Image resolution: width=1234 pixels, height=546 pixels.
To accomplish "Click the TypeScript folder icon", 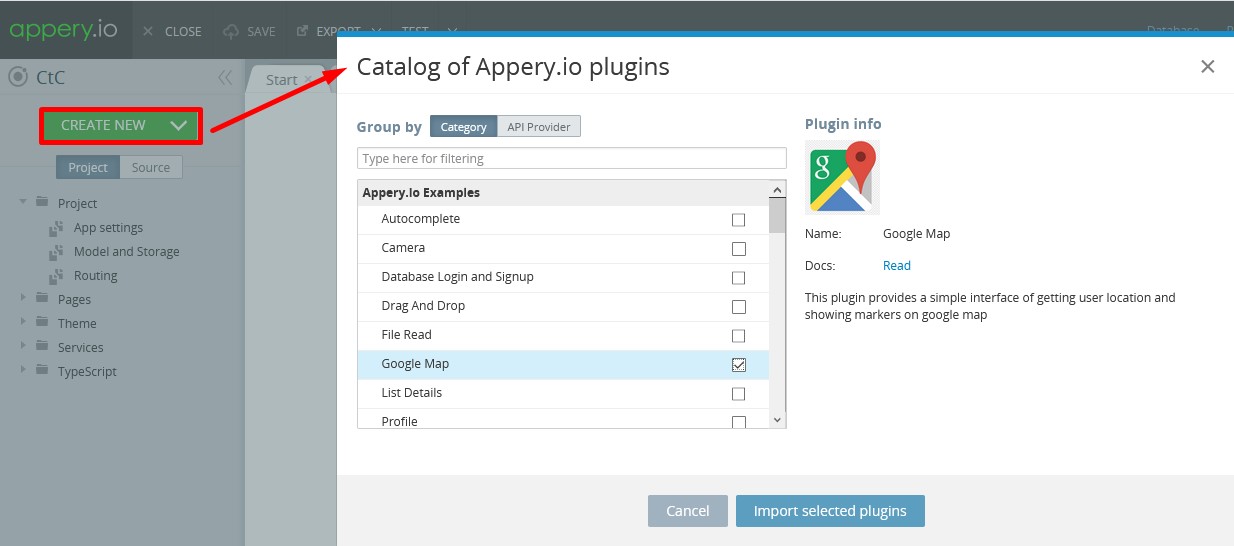I will 41,370.
